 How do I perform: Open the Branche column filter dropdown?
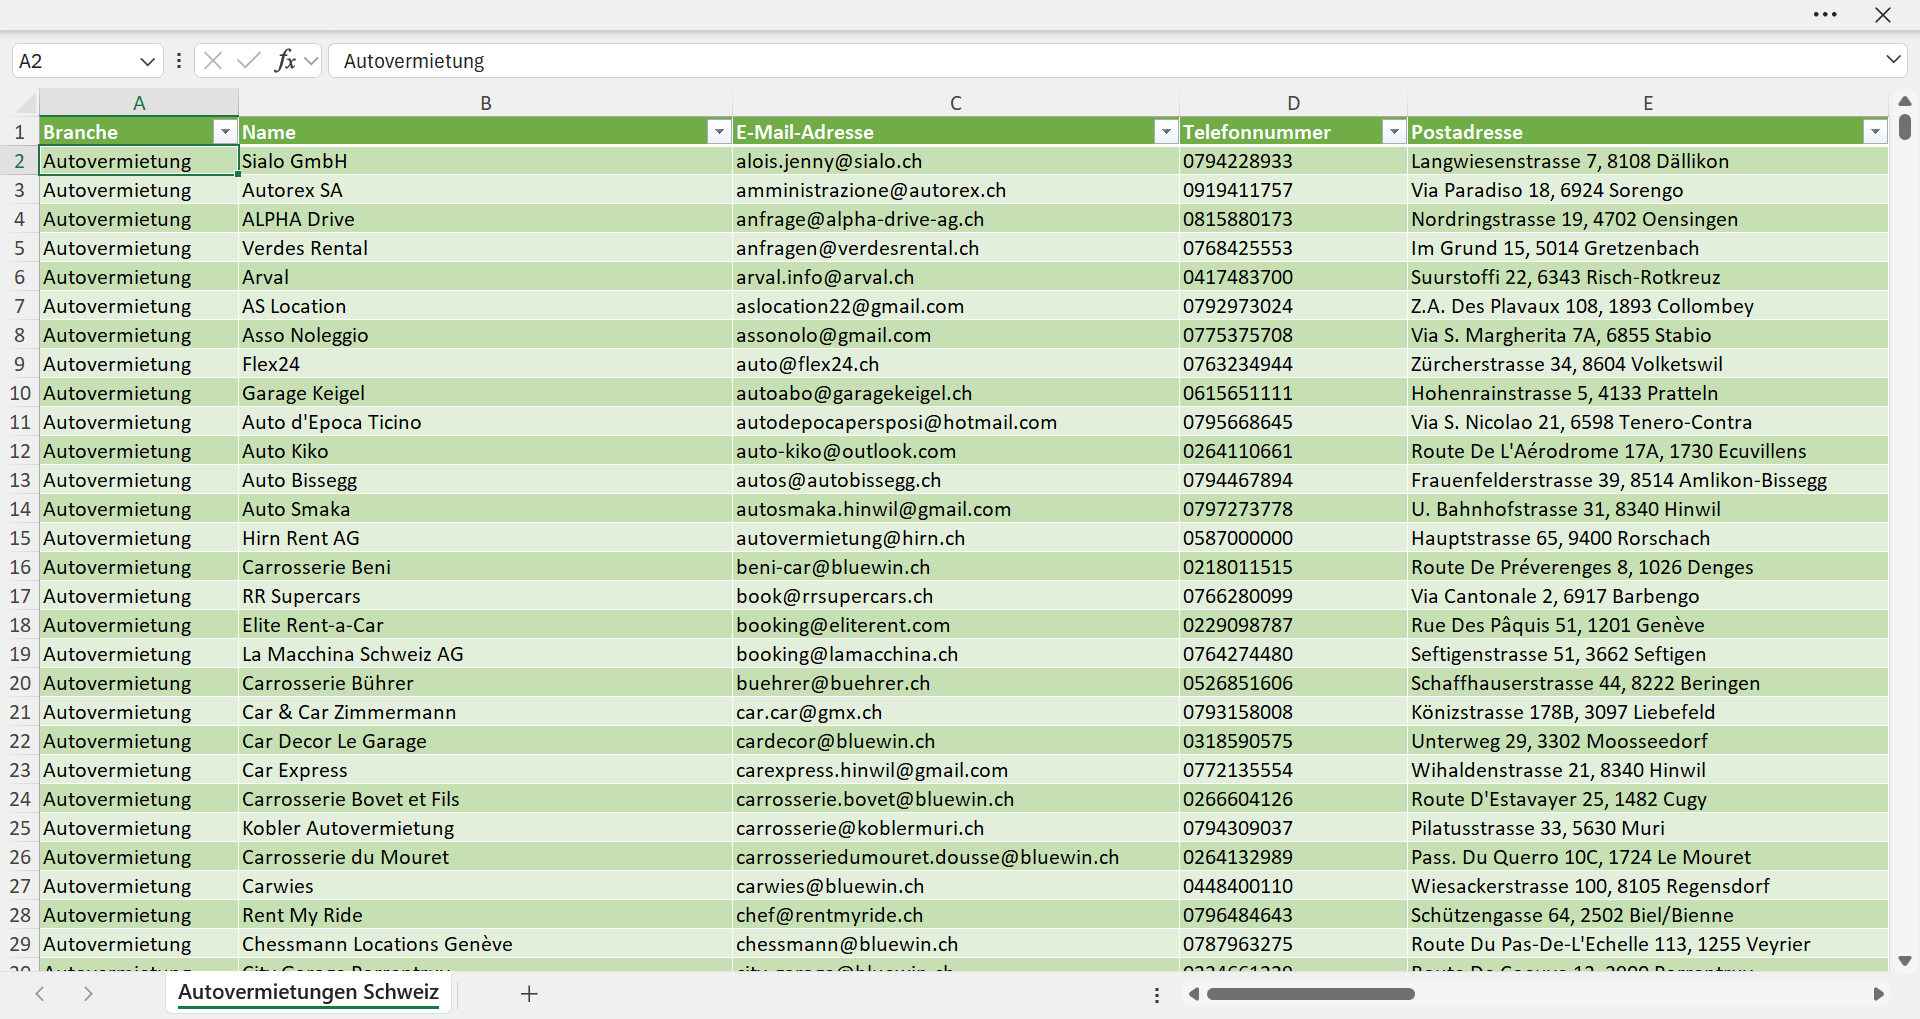225,132
